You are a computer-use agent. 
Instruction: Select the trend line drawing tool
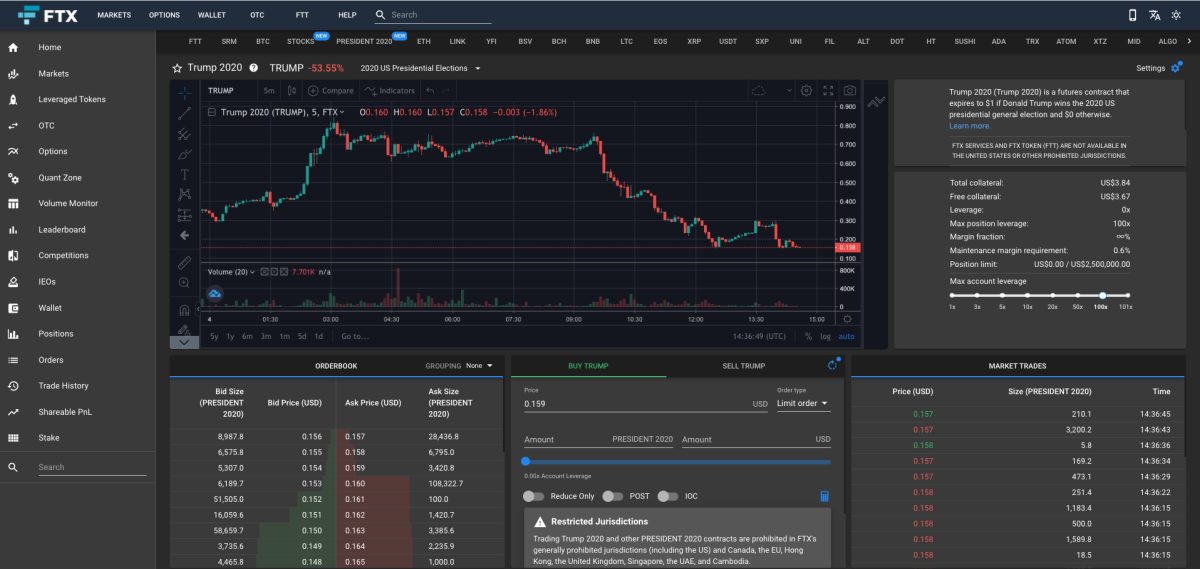tap(185, 112)
